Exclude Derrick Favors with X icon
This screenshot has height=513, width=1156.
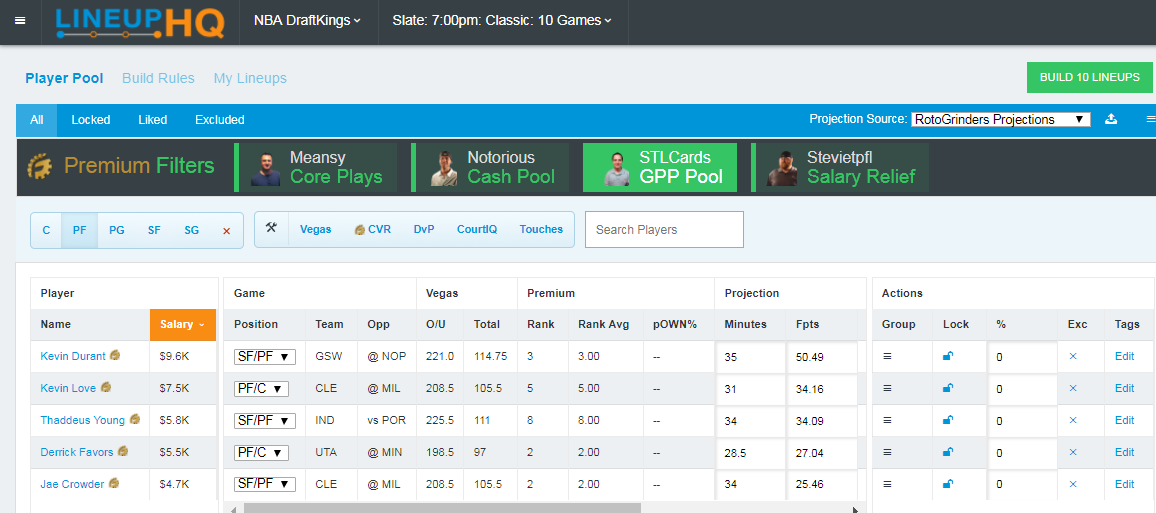tap(1073, 453)
